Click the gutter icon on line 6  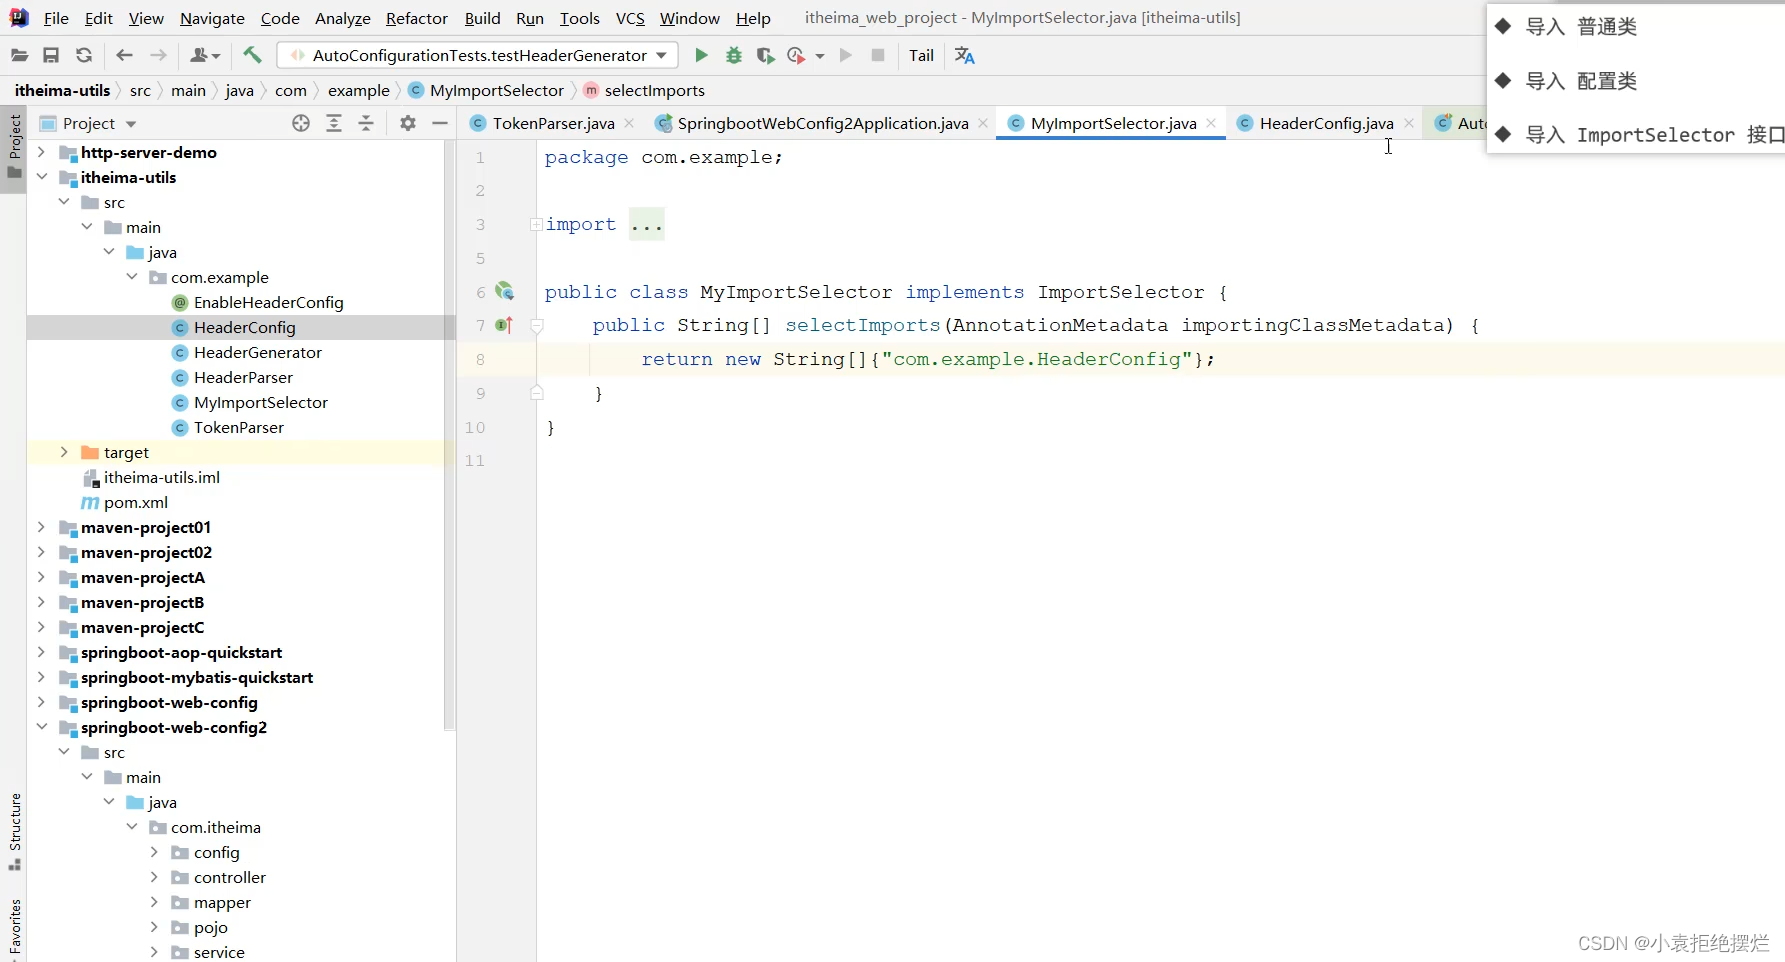coord(505,291)
